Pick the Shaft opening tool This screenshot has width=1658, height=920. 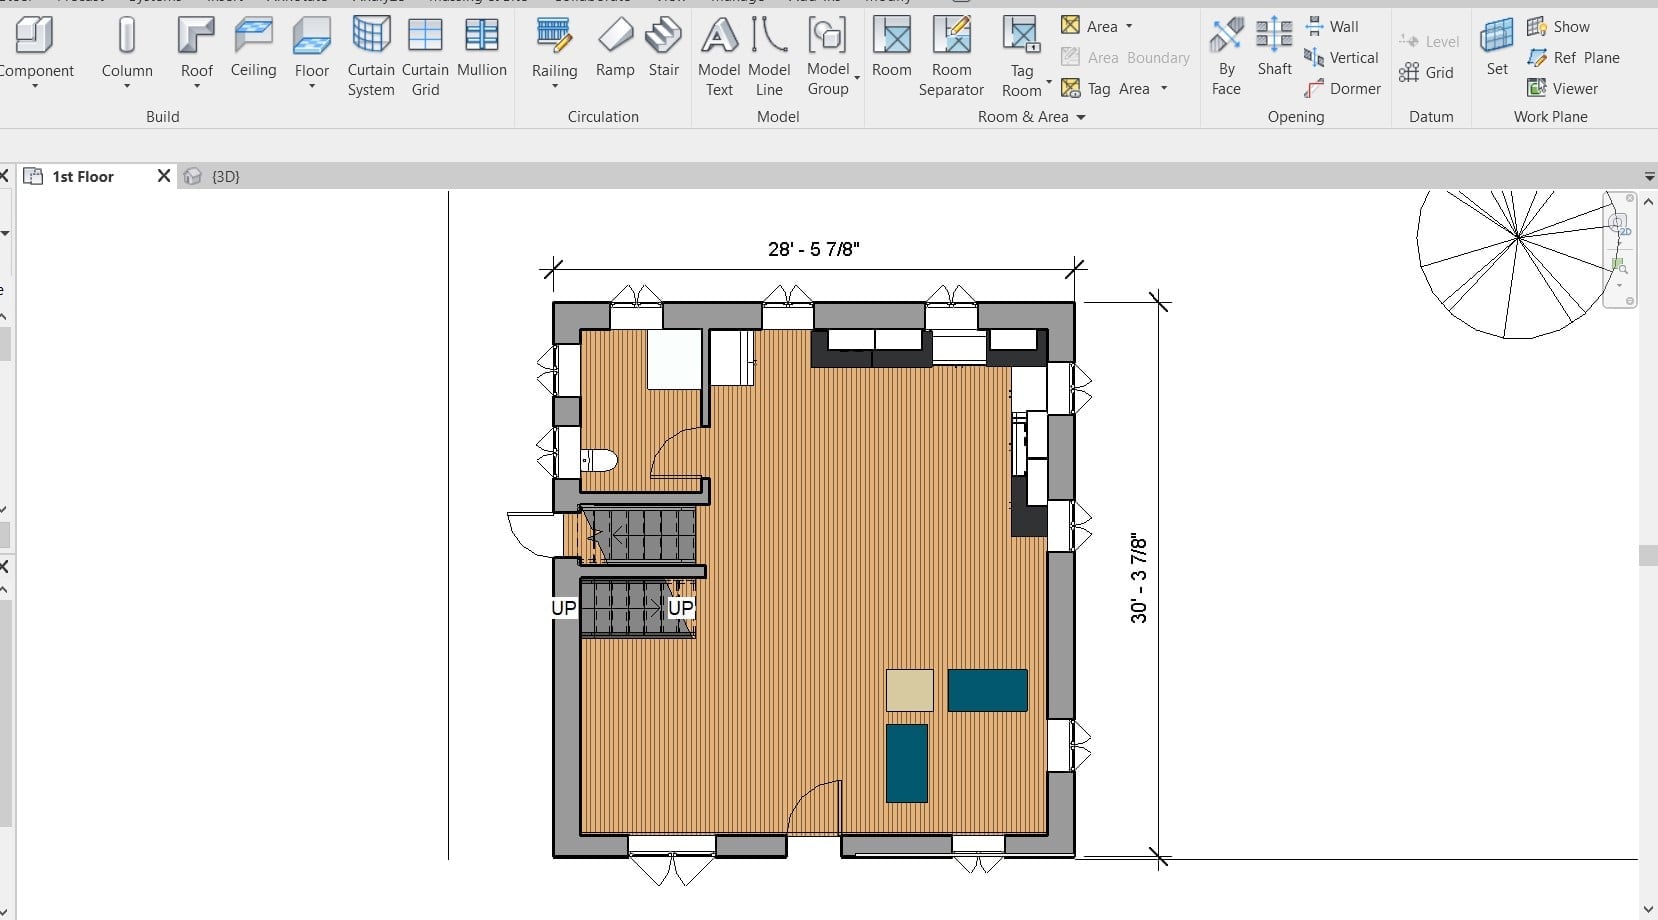coord(1274,48)
